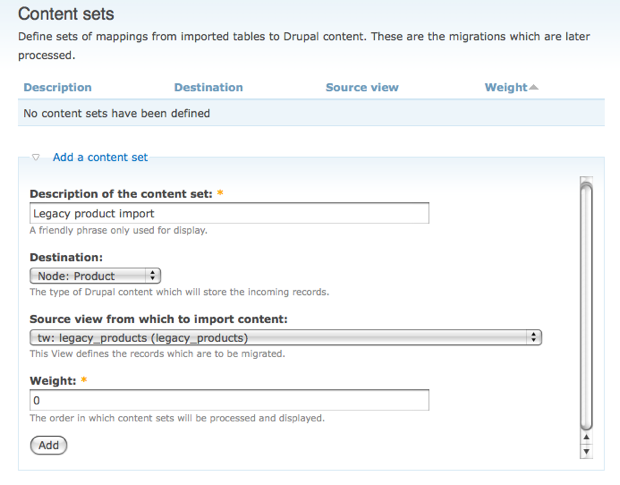
Task: Click the fieldset vertical scrollbar thumb
Action: tap(586, 306)
